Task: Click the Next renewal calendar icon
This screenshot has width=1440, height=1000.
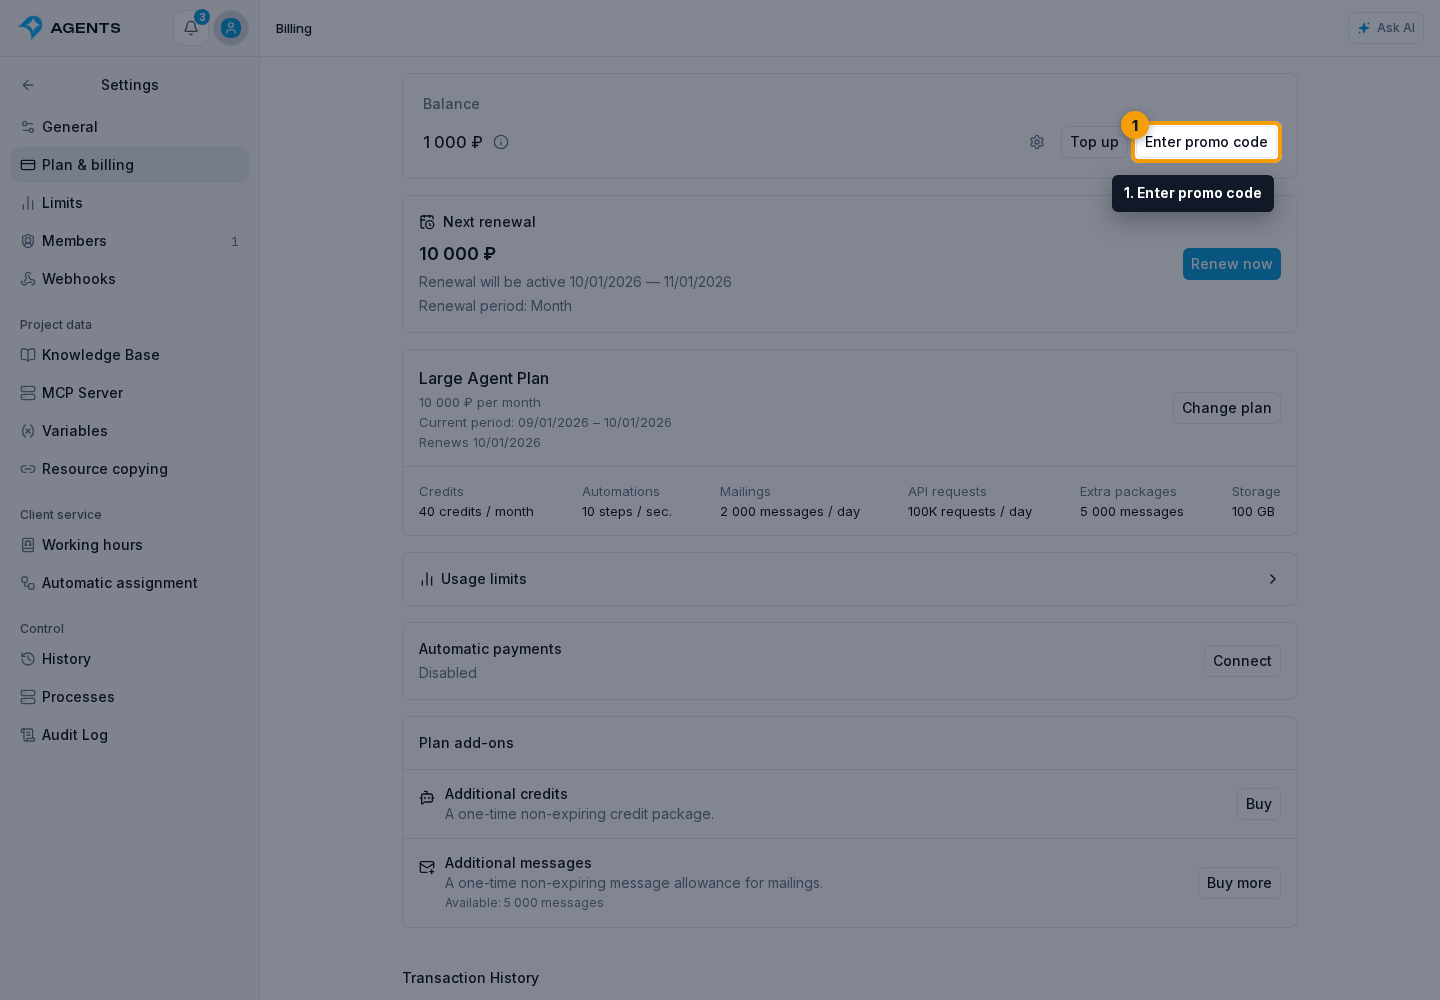Action: point(427,222)
